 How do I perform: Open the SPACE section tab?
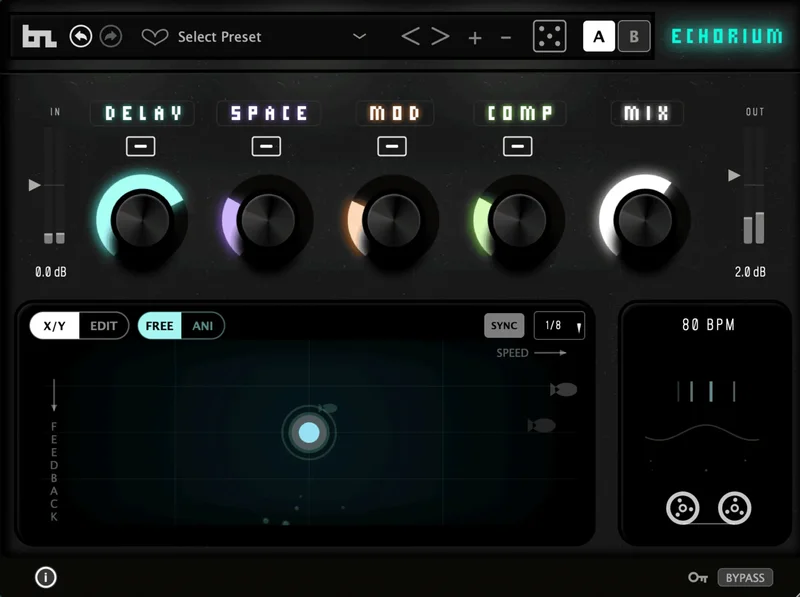point(269,113)
